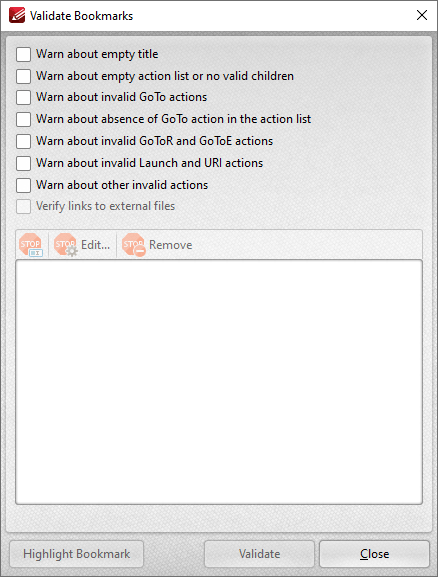
Task: Click the PDF-XChange app icon in title bar
Action: [x=17, y=15]
